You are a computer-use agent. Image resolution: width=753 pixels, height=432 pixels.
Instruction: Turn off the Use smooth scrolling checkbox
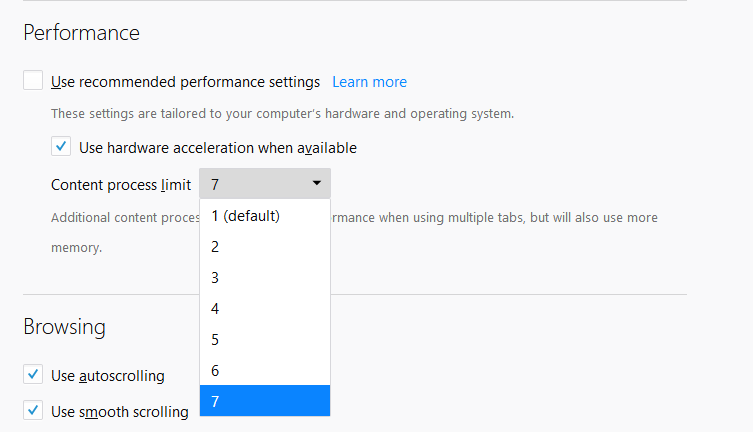(33, 411)
